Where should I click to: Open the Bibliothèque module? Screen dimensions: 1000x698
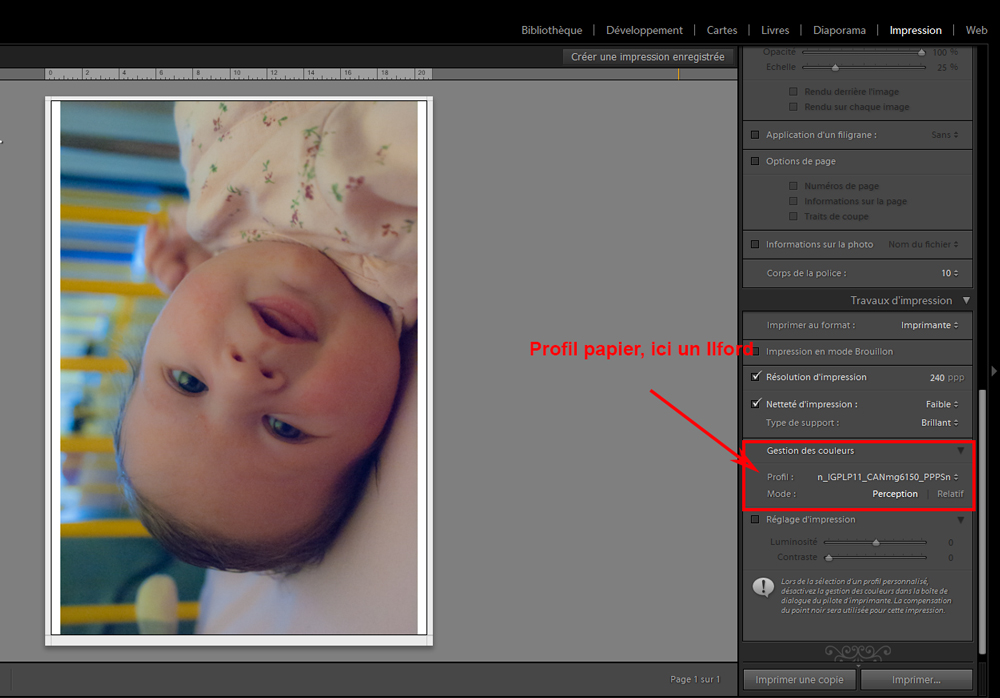[552, 30]
